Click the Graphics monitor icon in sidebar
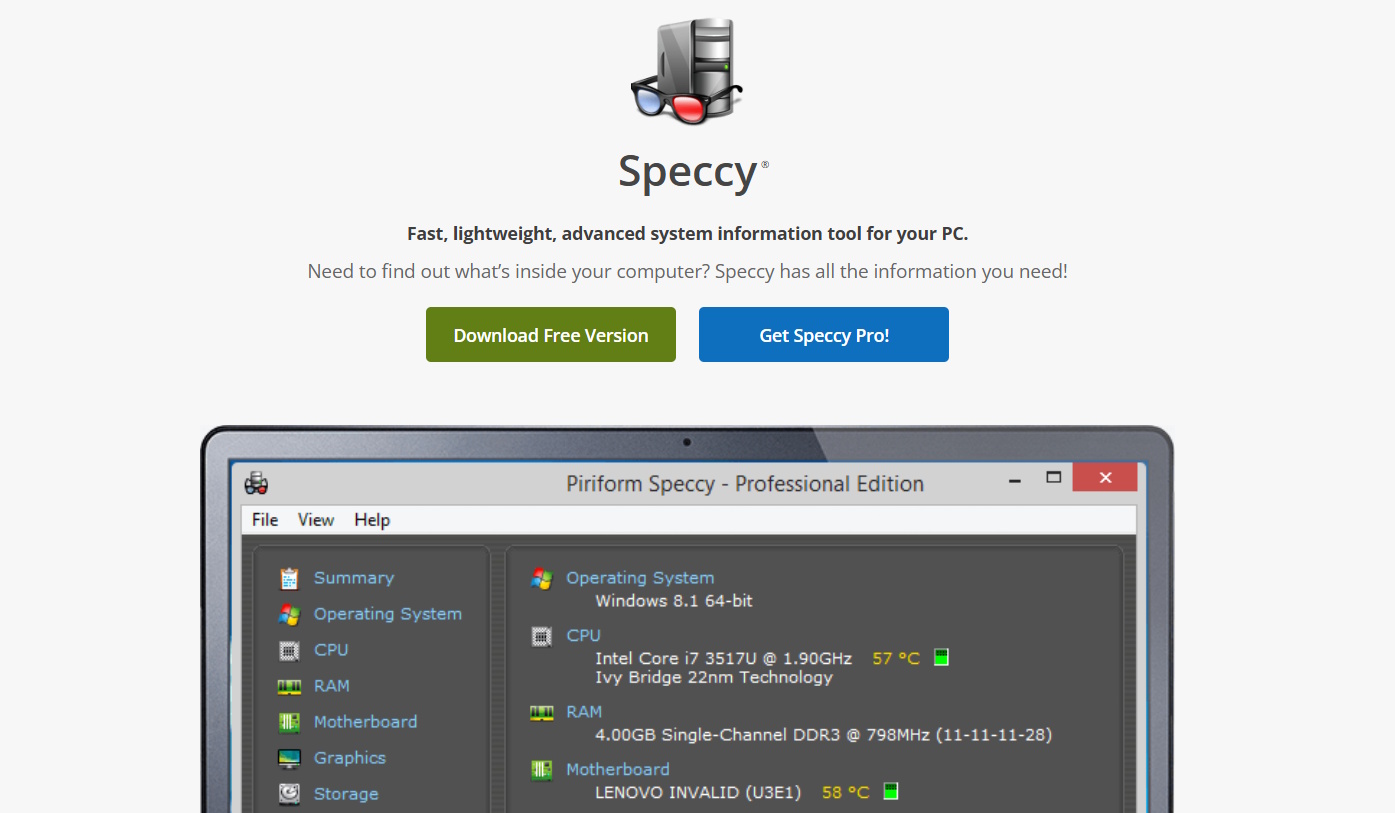The image size is (1395, 813). [x=289, y=758]
